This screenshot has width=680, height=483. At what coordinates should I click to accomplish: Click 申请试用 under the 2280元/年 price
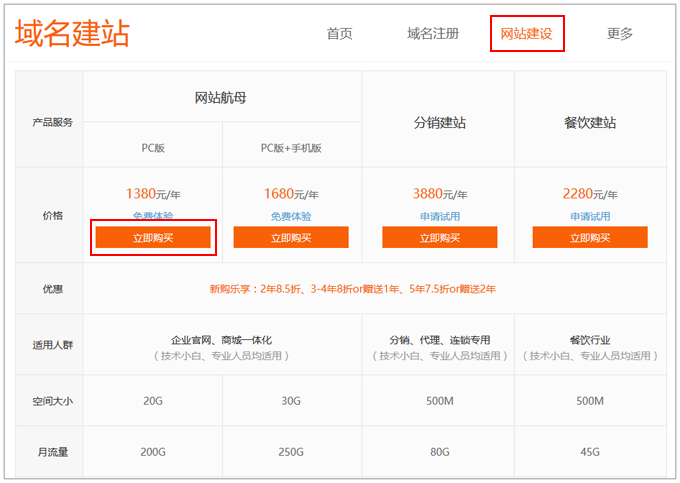tap(590, 216)
